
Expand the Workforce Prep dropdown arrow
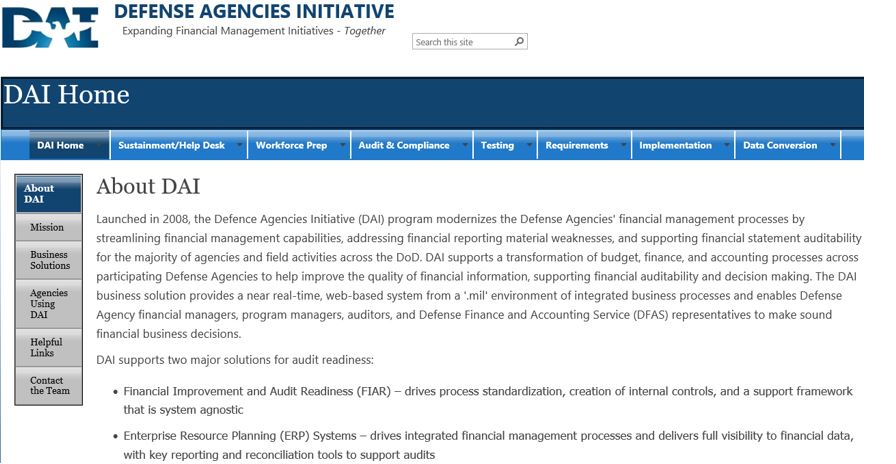(x=342, y=145)
